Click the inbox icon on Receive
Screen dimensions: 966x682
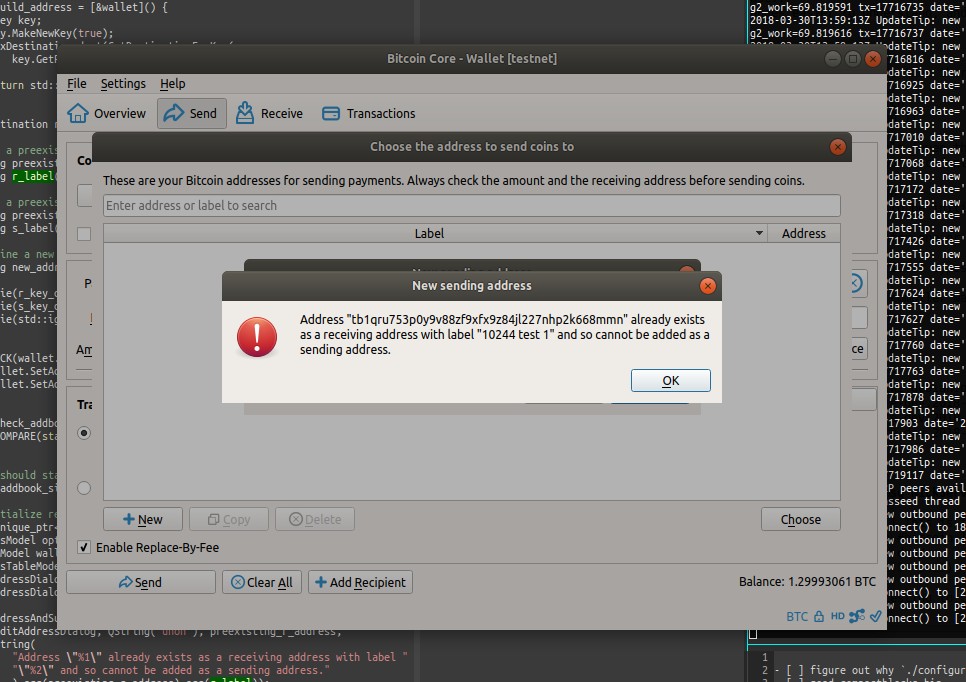[245, 113]
